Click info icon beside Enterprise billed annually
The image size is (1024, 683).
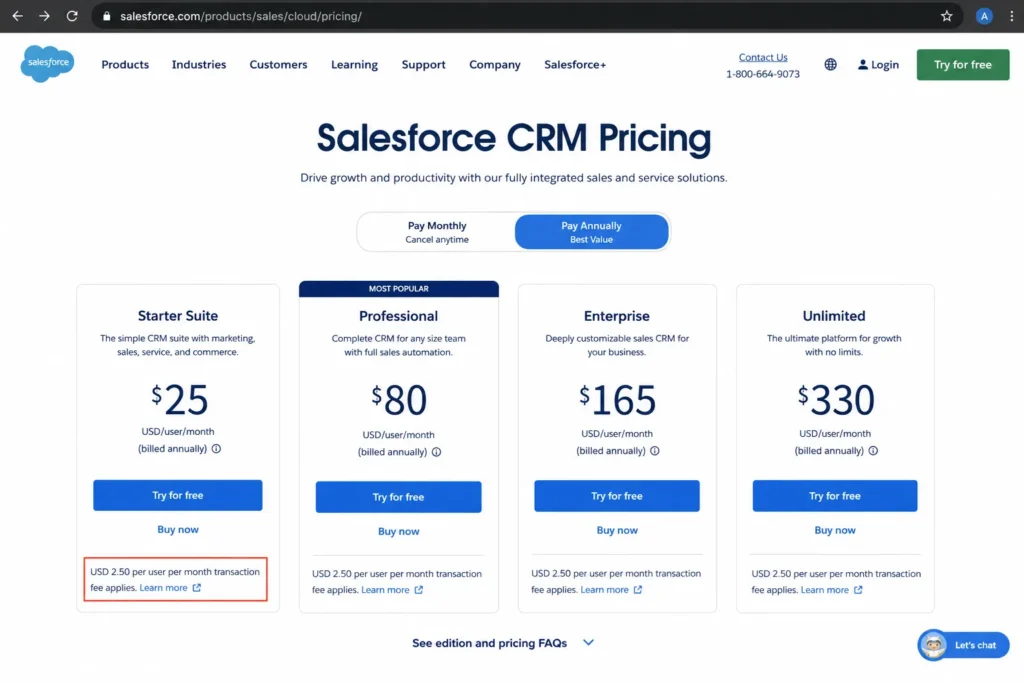pos(654,451)
